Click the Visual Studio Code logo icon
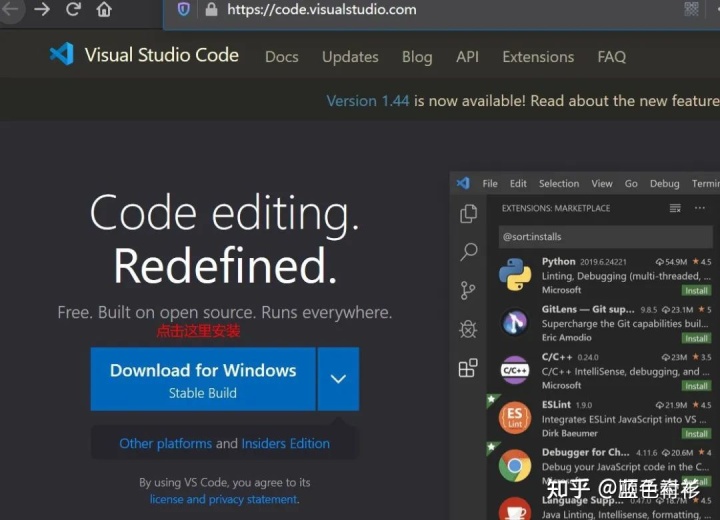Screen dimensions: 720x520 (62, 54)
